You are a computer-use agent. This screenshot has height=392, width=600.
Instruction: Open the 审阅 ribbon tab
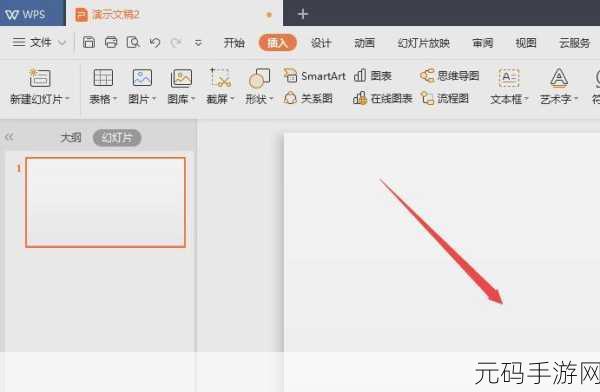coord(483,43)
